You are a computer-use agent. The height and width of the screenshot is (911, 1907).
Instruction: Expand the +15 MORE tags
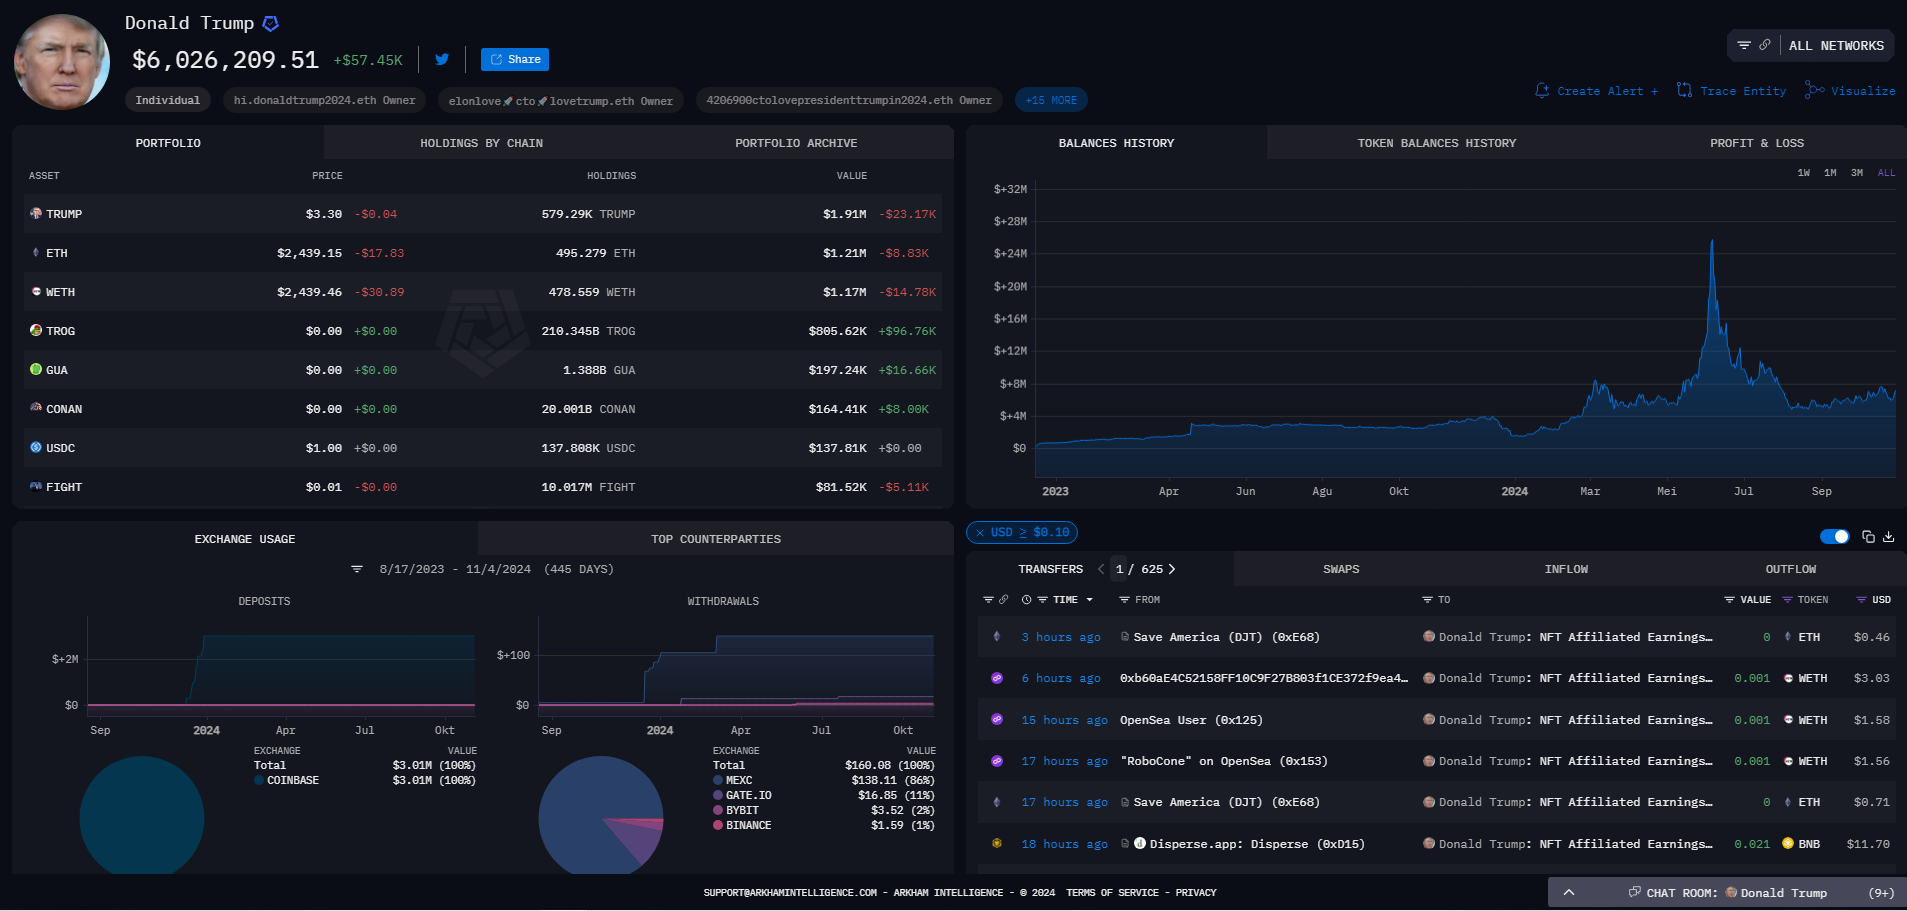(x=1050, y=100)
